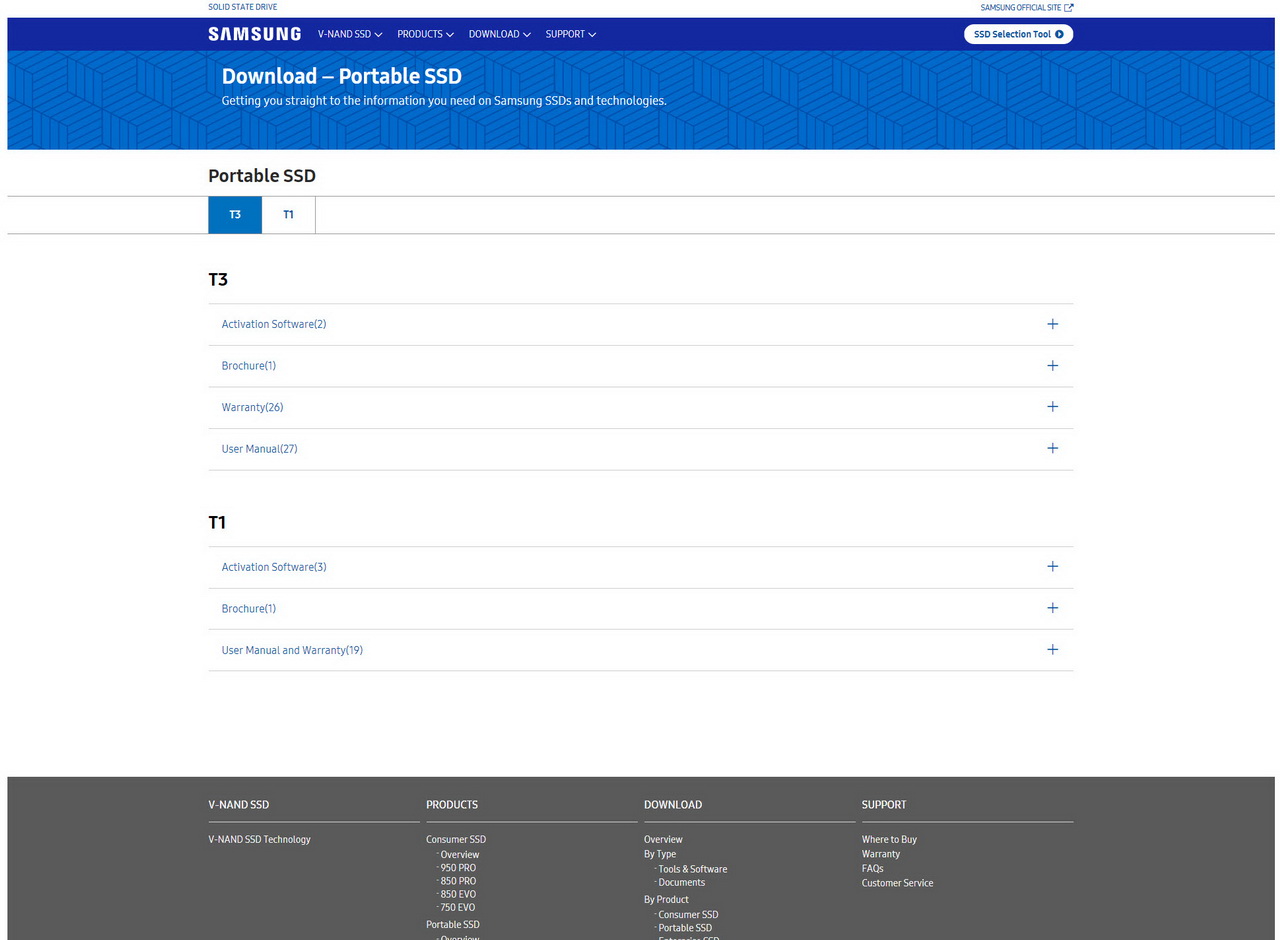Screen dimensions: 1280x940
Task: Open Documents footer link
Action: pos(682,882)
